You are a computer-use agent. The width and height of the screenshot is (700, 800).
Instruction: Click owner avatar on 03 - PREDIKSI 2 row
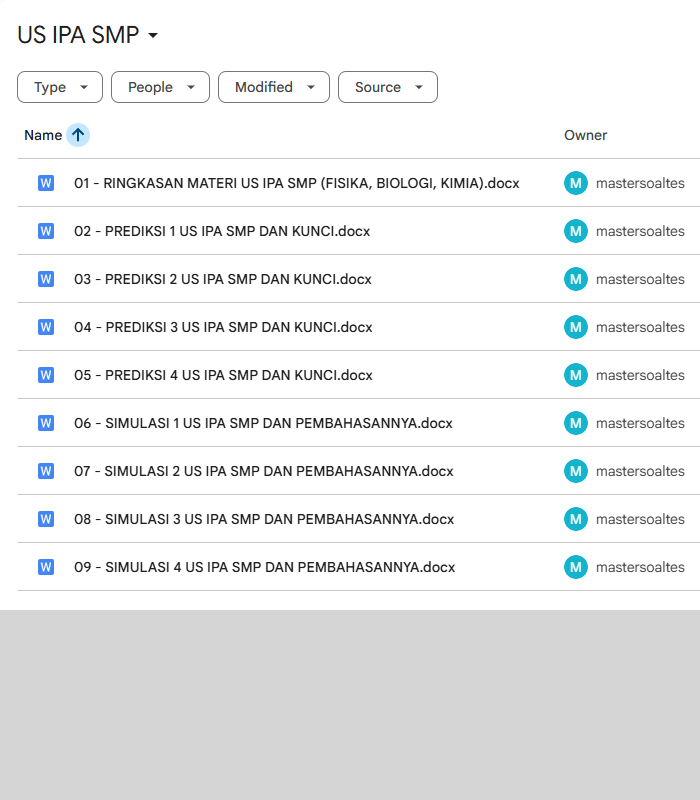point(575,279)
